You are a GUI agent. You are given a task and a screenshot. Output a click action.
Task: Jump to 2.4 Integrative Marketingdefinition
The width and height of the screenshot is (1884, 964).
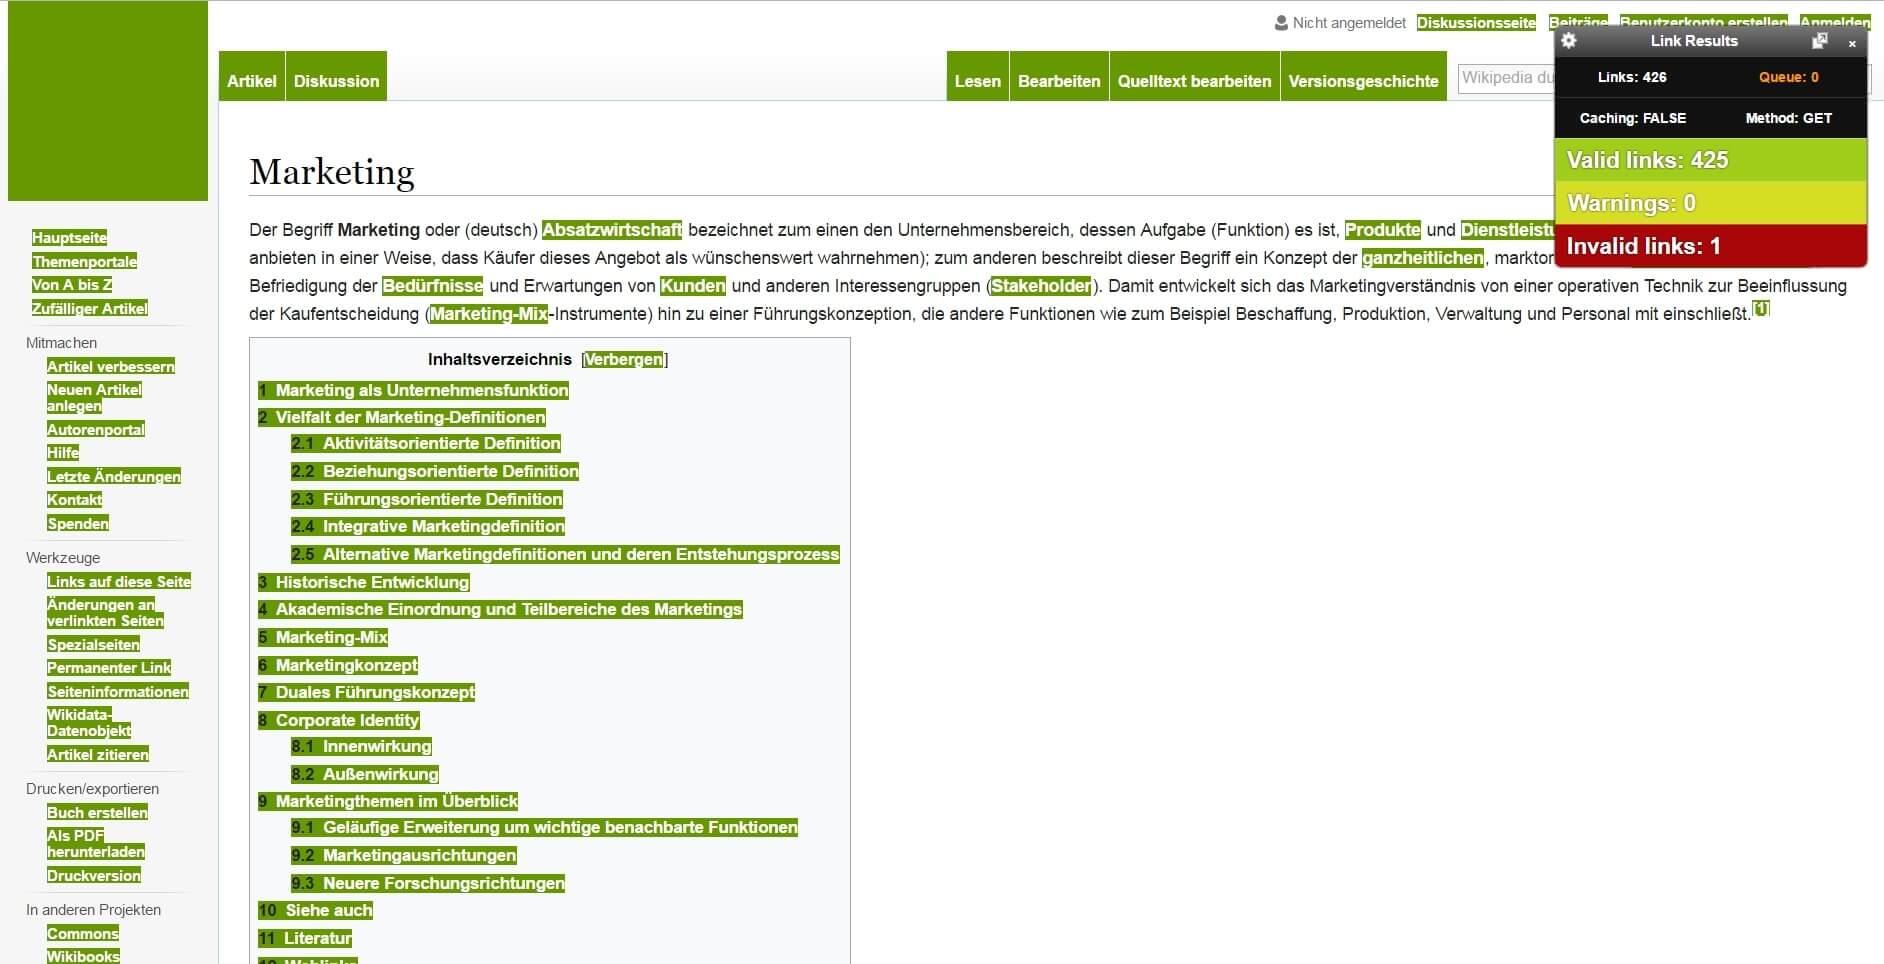click(428, 527)
